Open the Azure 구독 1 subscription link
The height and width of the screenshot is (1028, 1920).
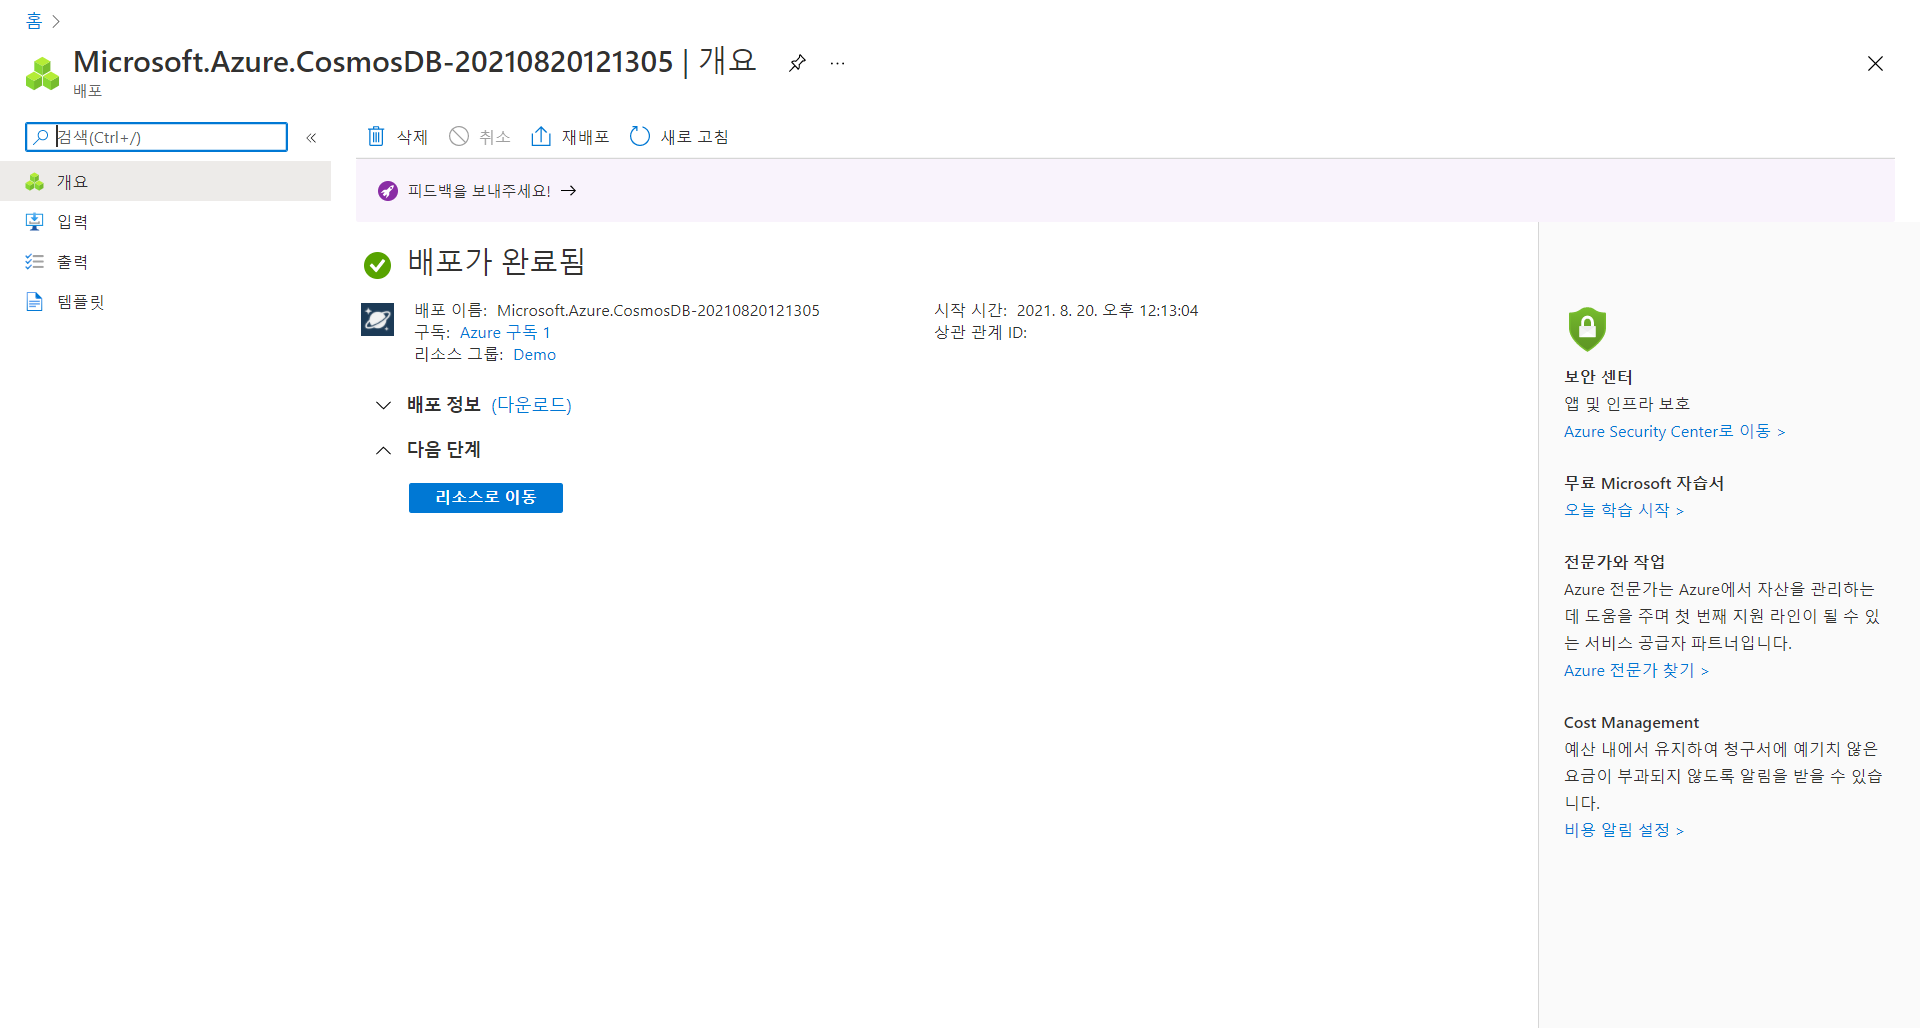[x=505, y=332]
